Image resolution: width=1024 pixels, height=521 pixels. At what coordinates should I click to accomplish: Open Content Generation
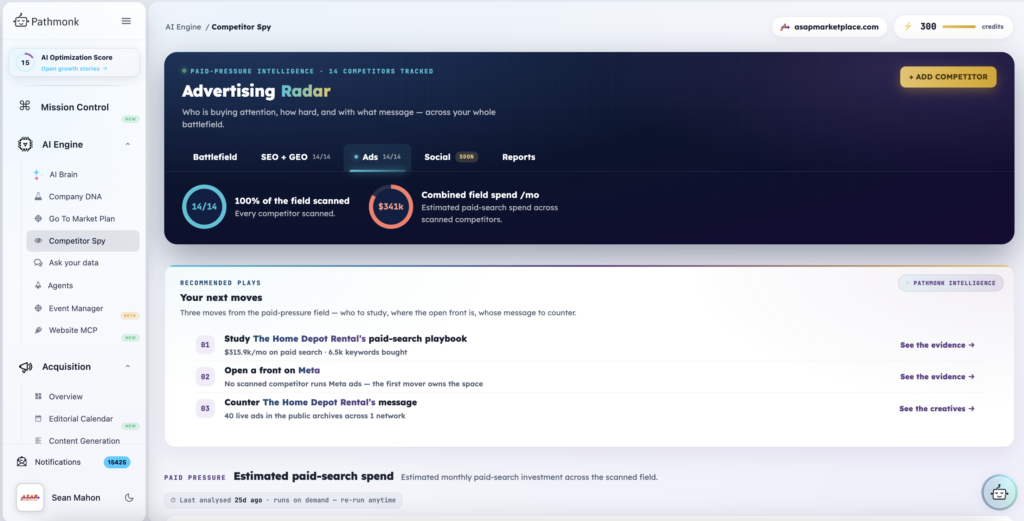point(84,441)
